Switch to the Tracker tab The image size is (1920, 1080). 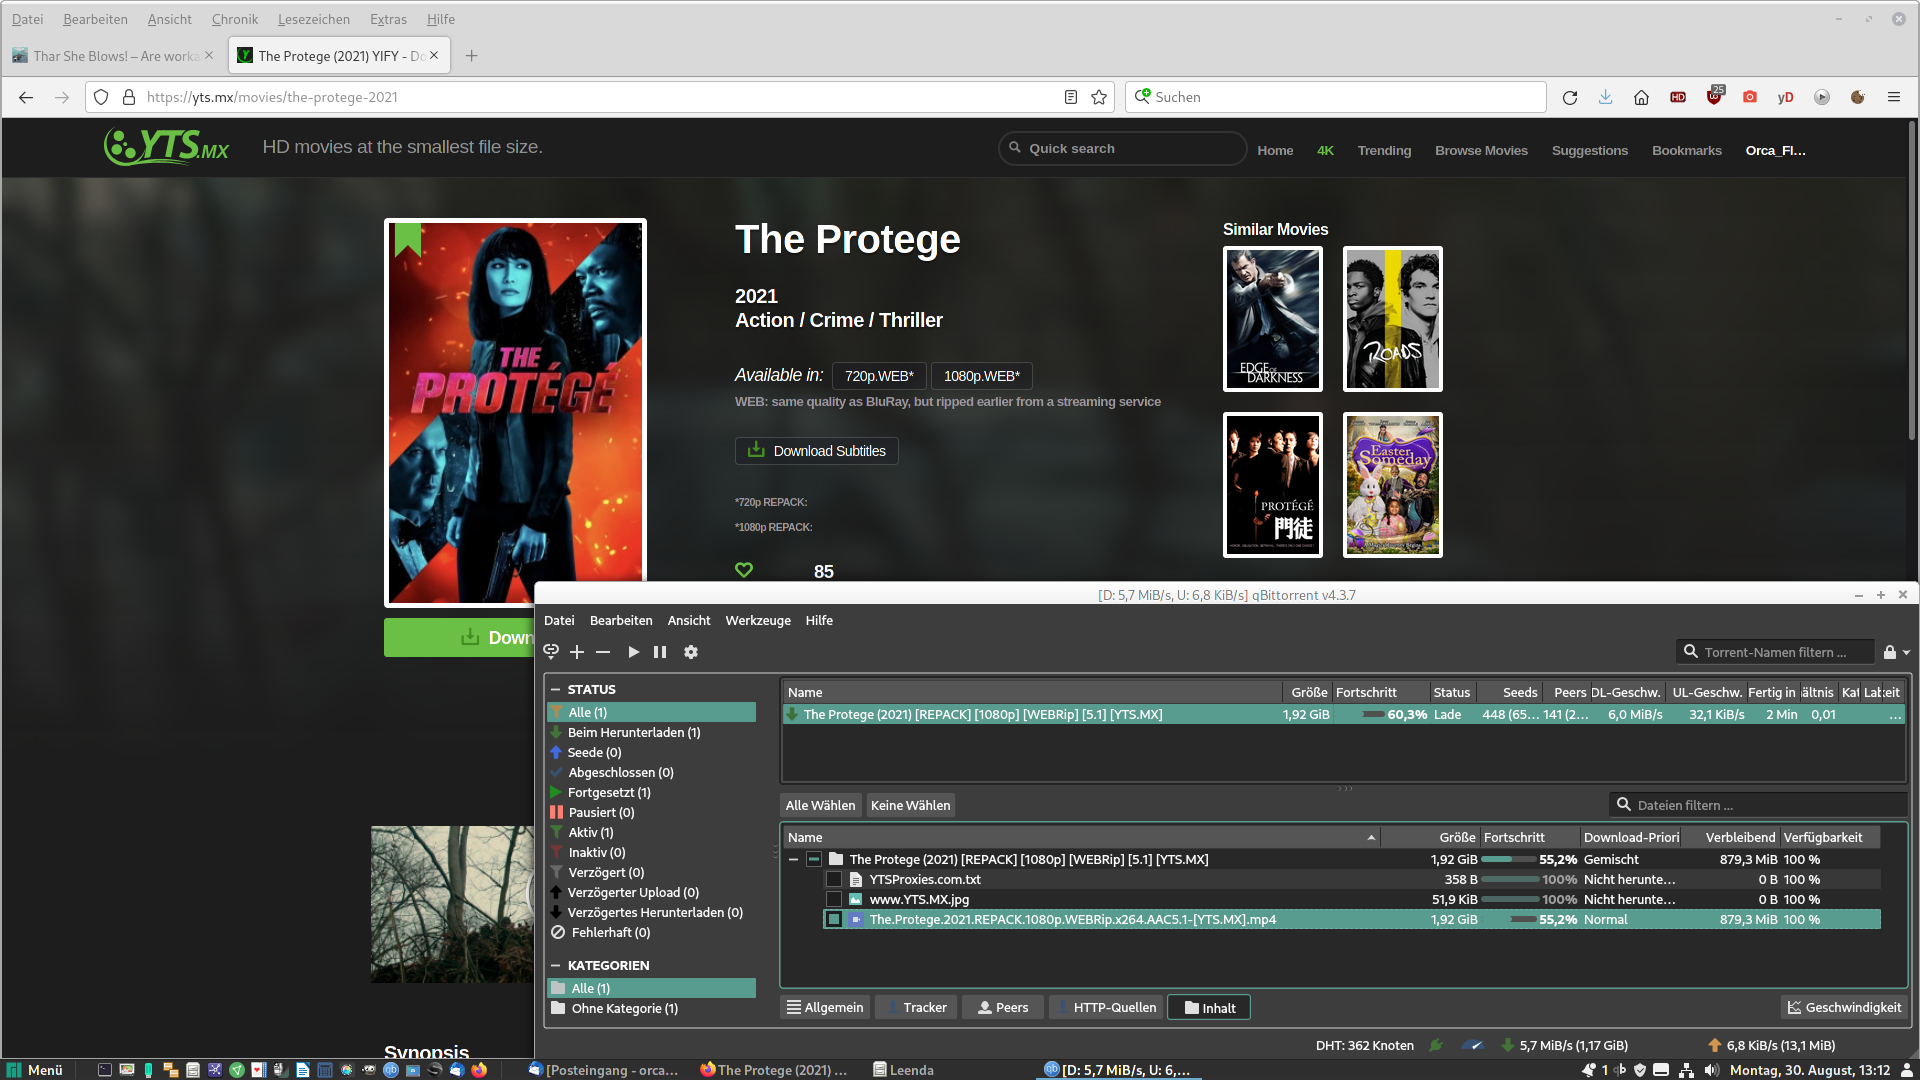point(916,1007)
